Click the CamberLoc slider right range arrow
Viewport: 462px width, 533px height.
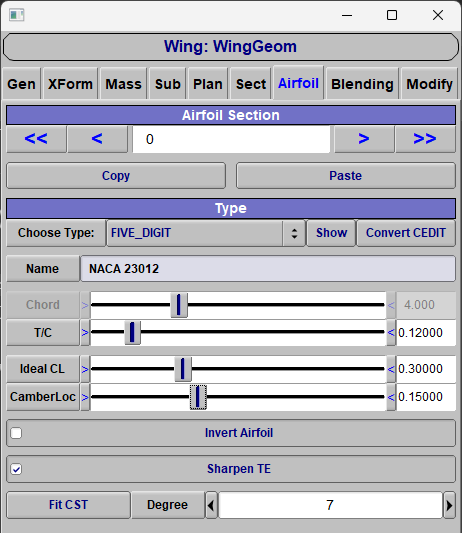pyautogui.click(x=391, y=397)
